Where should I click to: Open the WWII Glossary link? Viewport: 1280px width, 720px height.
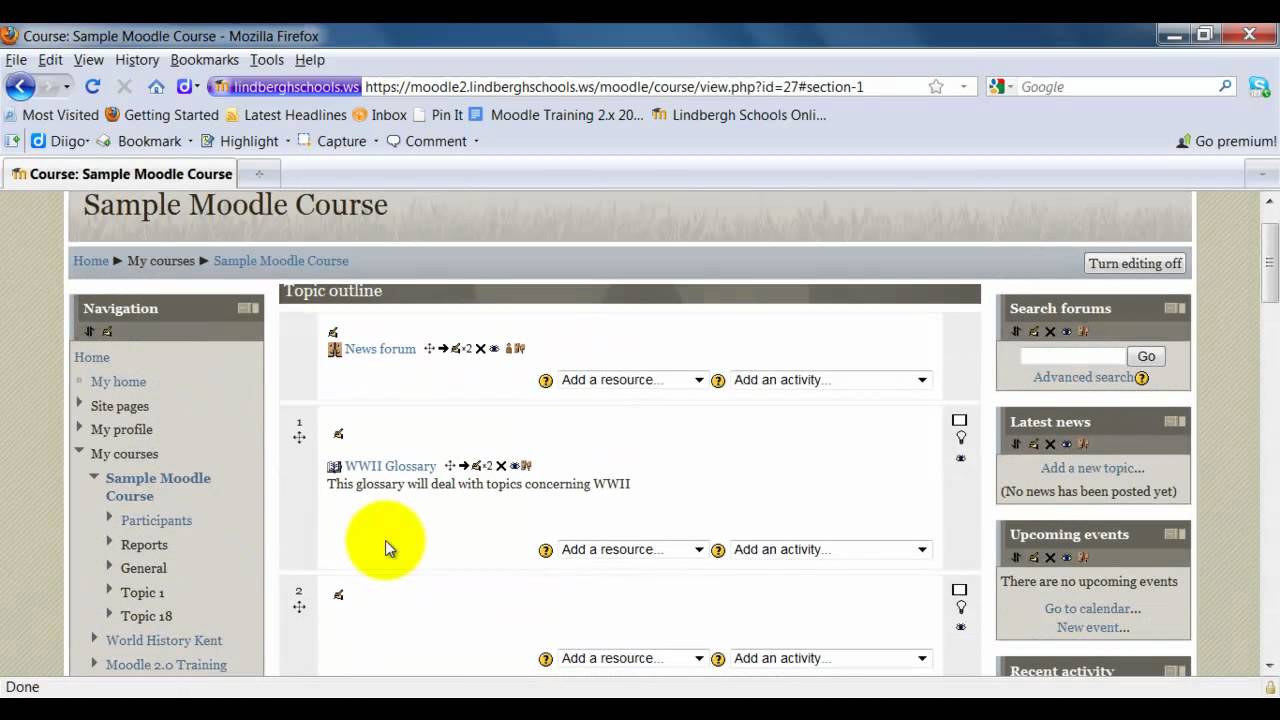[390, 466]
